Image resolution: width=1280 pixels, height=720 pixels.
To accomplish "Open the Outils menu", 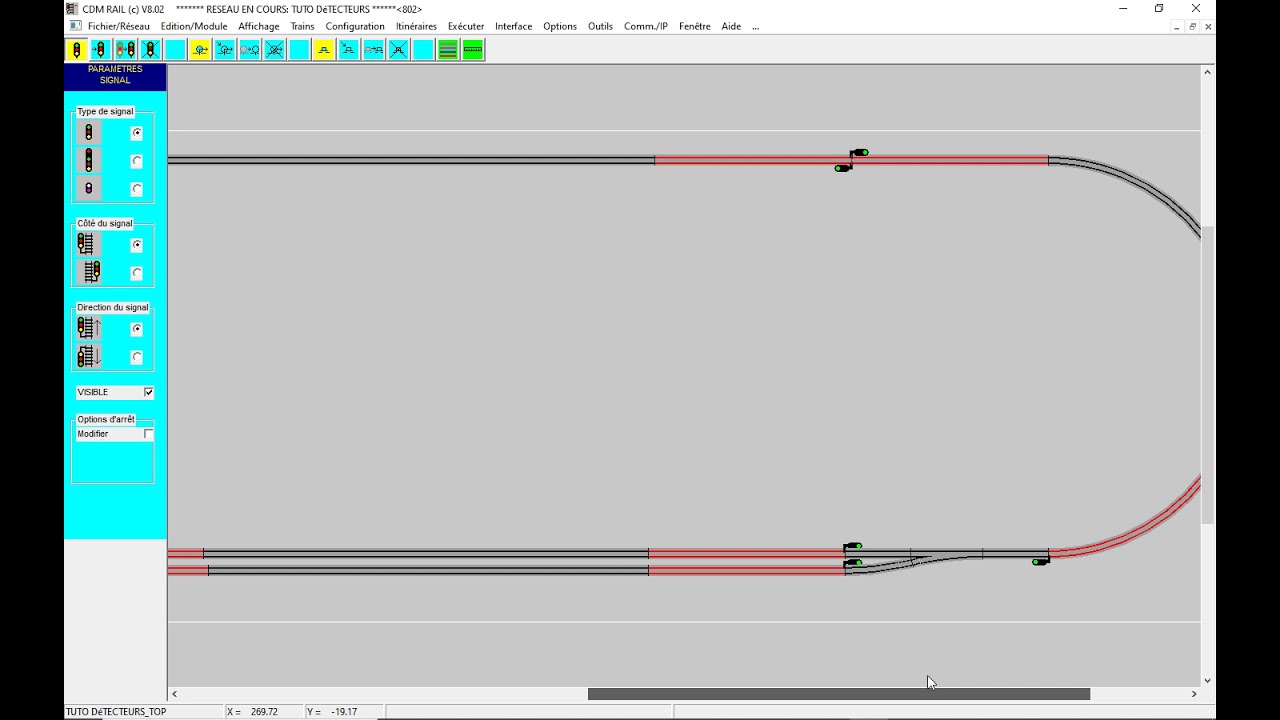I will 600,26.
